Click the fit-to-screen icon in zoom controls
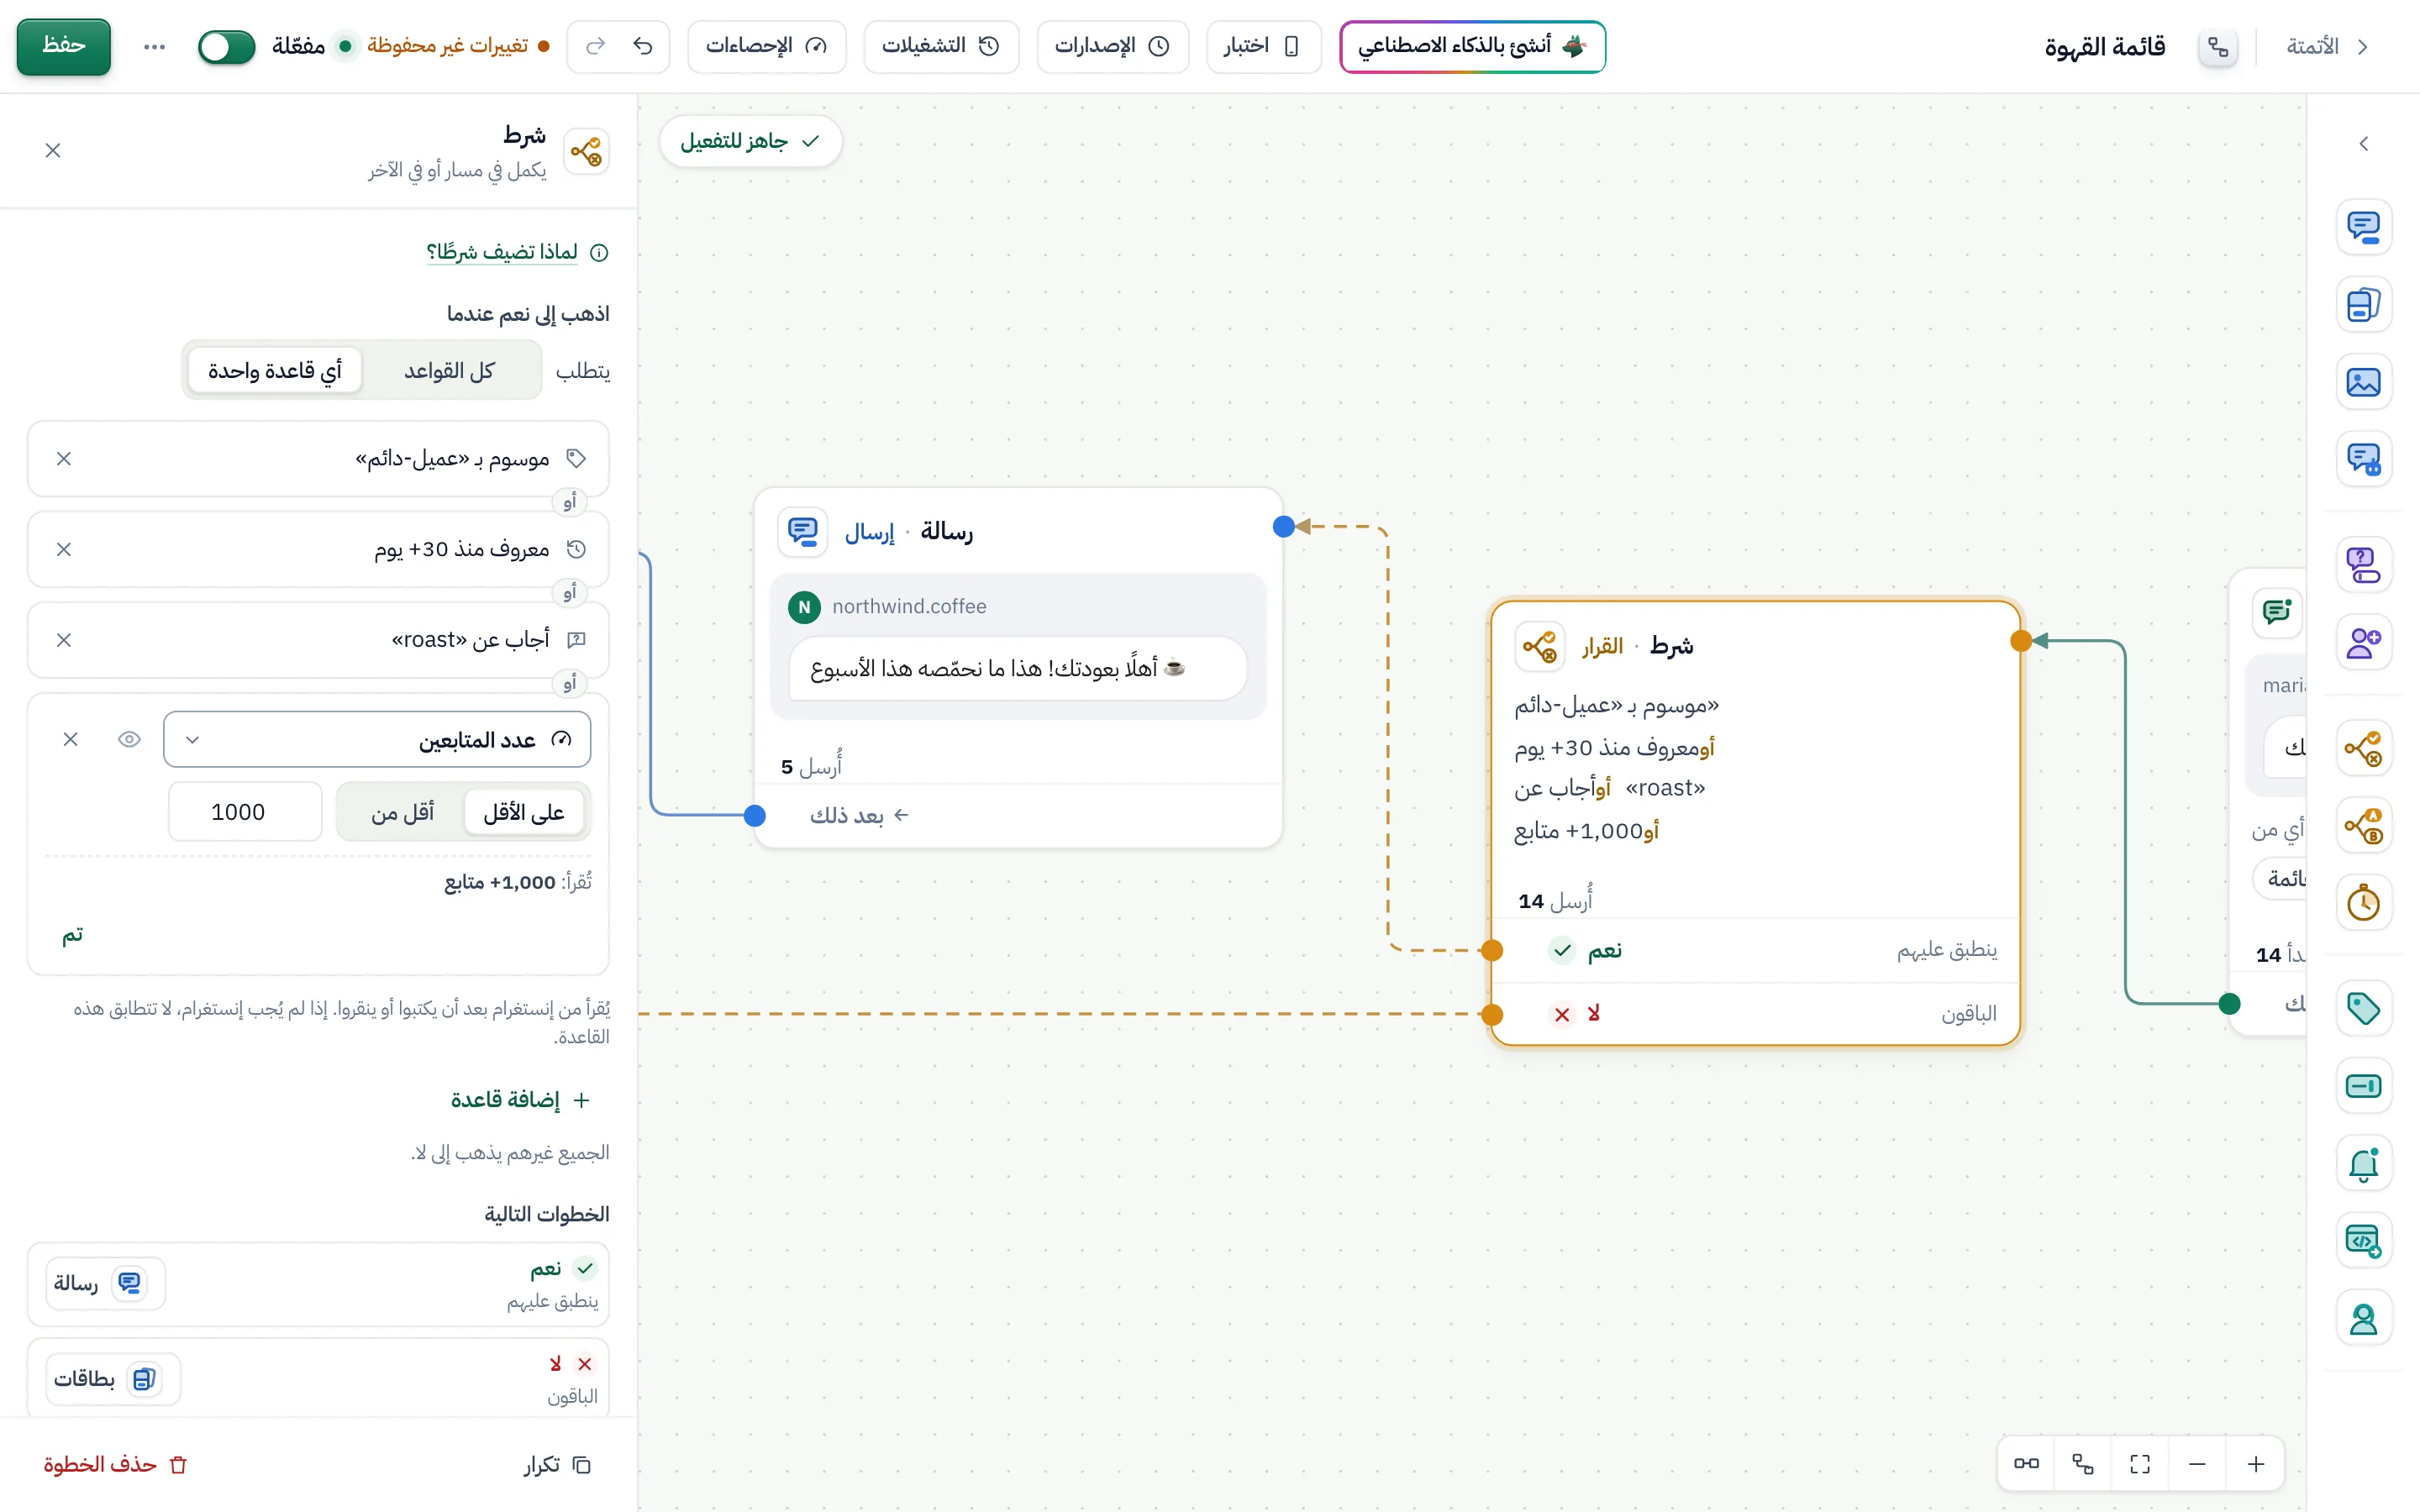Viewport: 2420px width, 1512px height. click(x=2139, y=1464)
